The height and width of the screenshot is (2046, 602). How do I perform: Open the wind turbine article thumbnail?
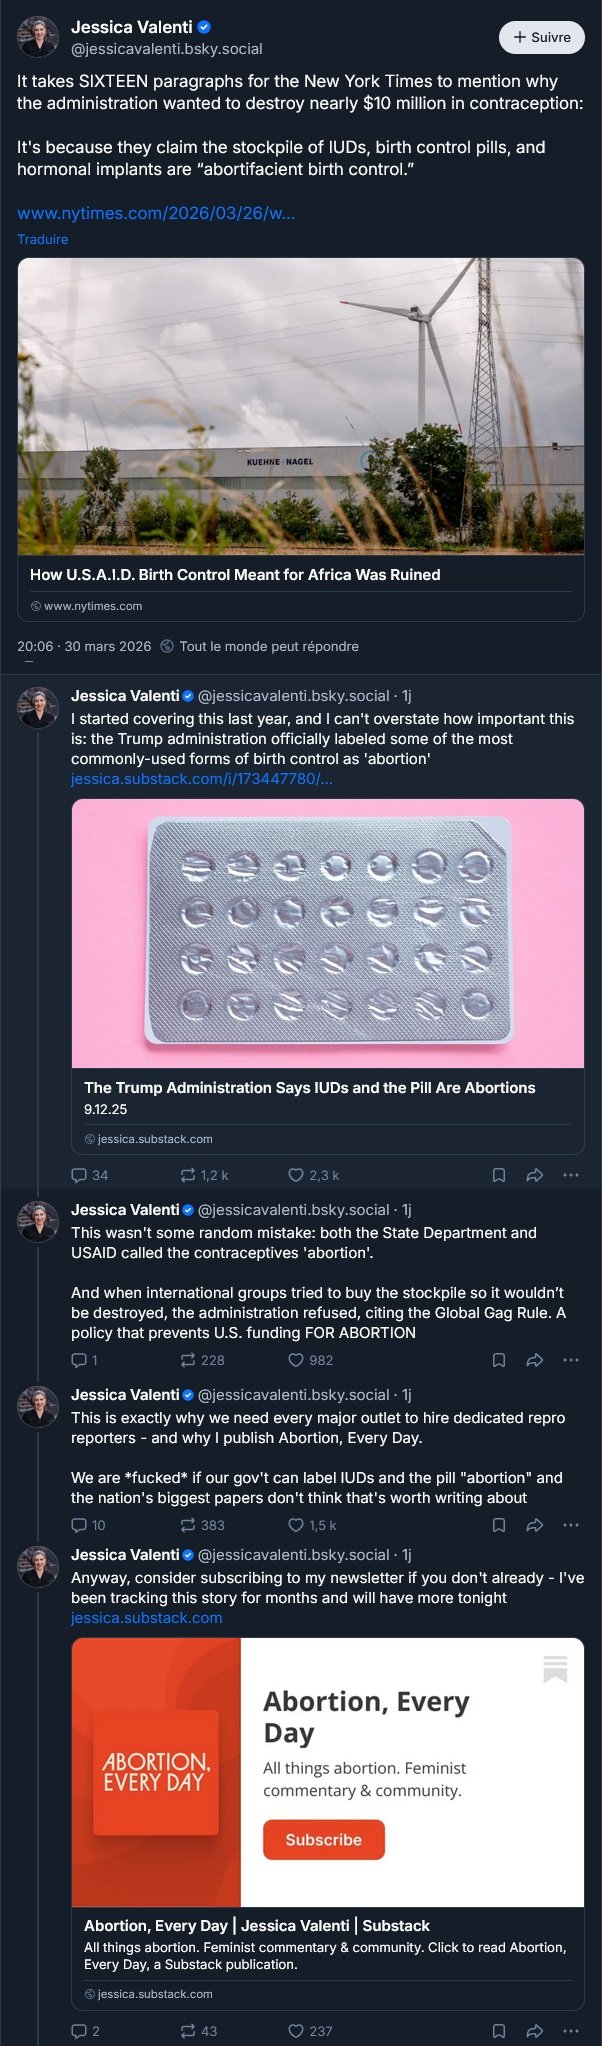tap(301, 406)
